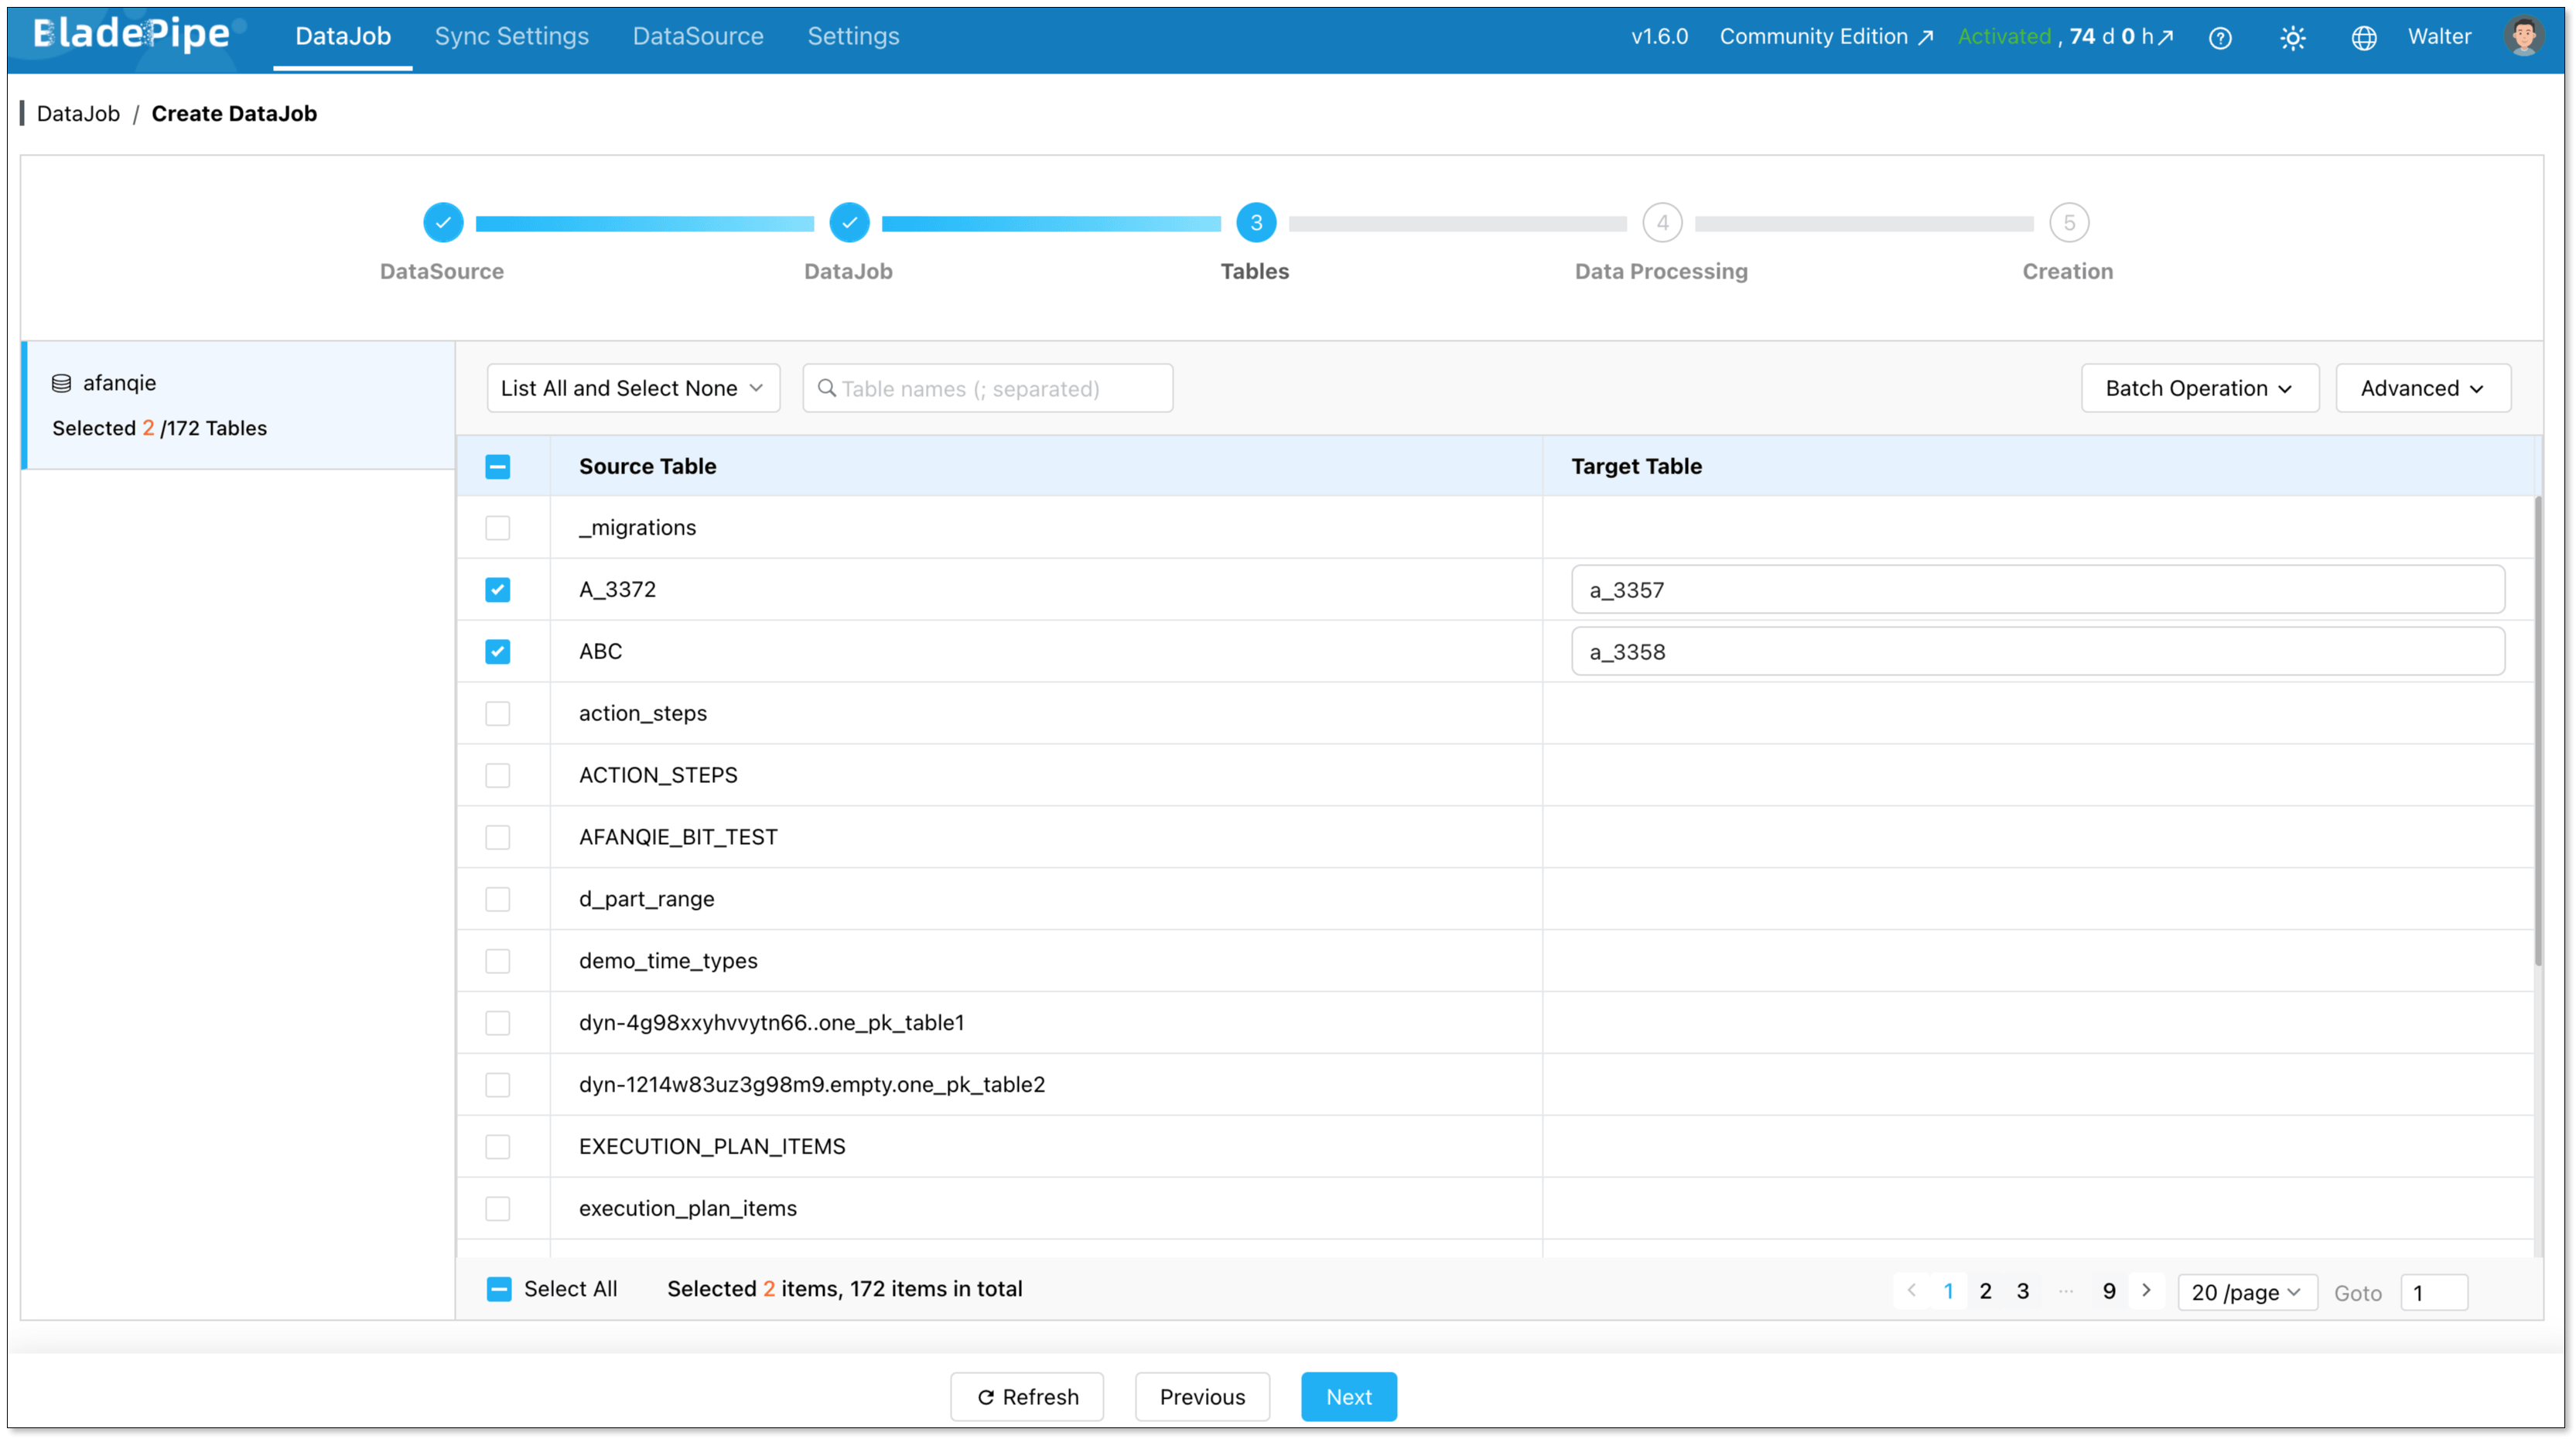Open the DataSource tab
This screenshot has width=2576, height=1439.
698,36
